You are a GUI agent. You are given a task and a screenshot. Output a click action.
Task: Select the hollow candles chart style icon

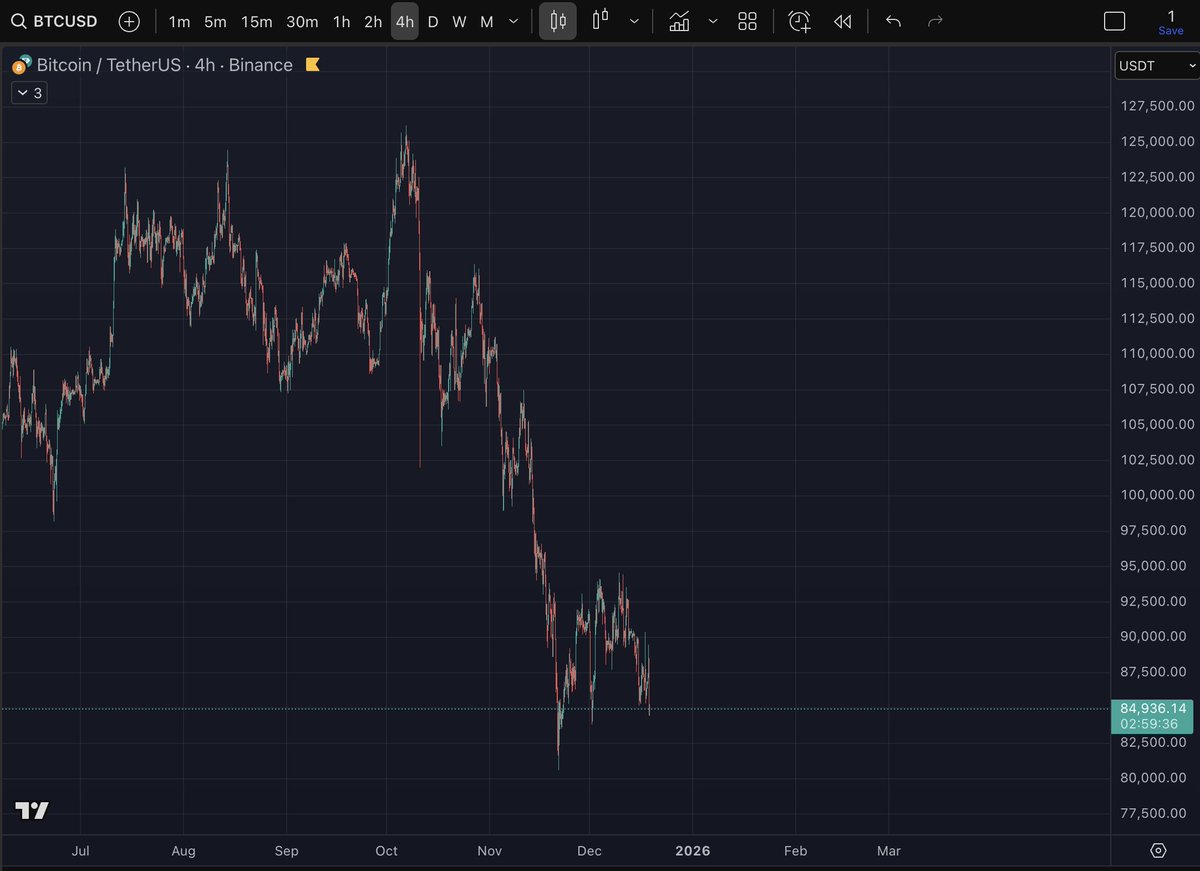[600, 21]
